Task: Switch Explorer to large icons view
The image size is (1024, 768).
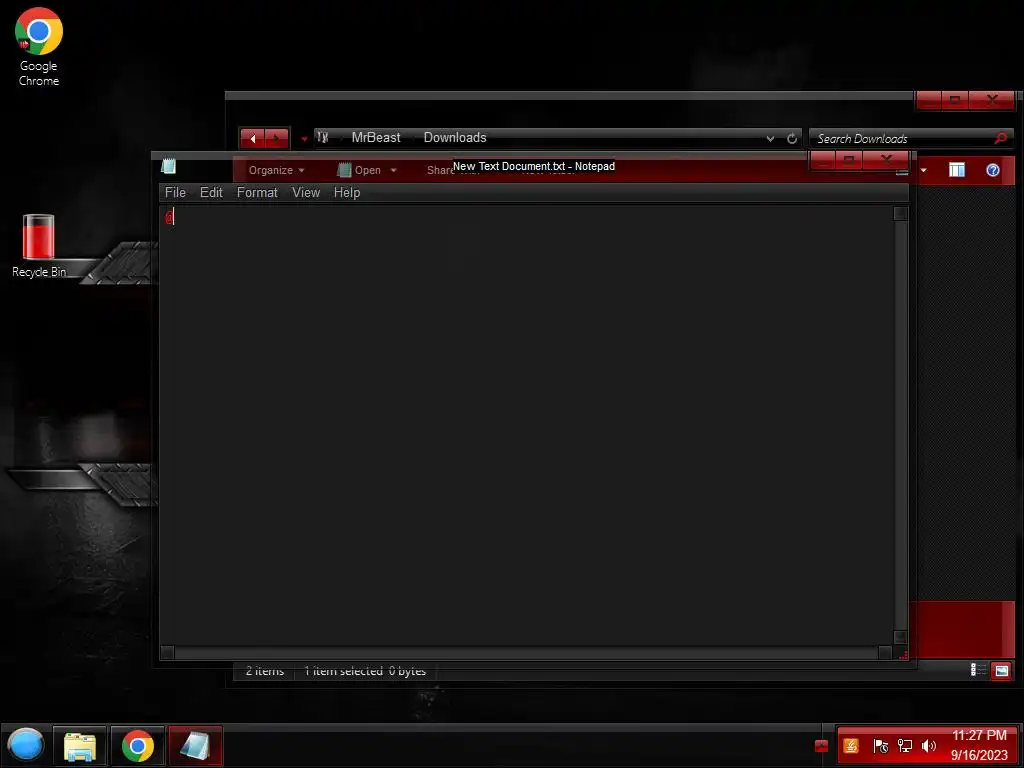Action: coord(1001,670)
